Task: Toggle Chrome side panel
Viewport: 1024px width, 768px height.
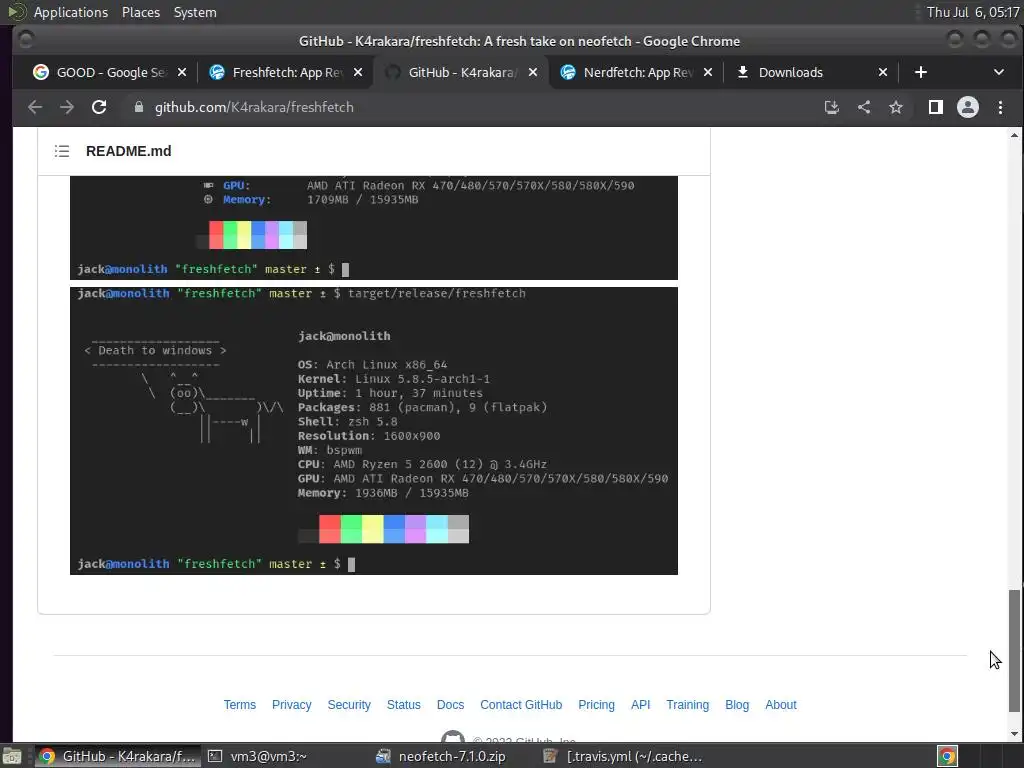Action: click(x=935, y=107)
